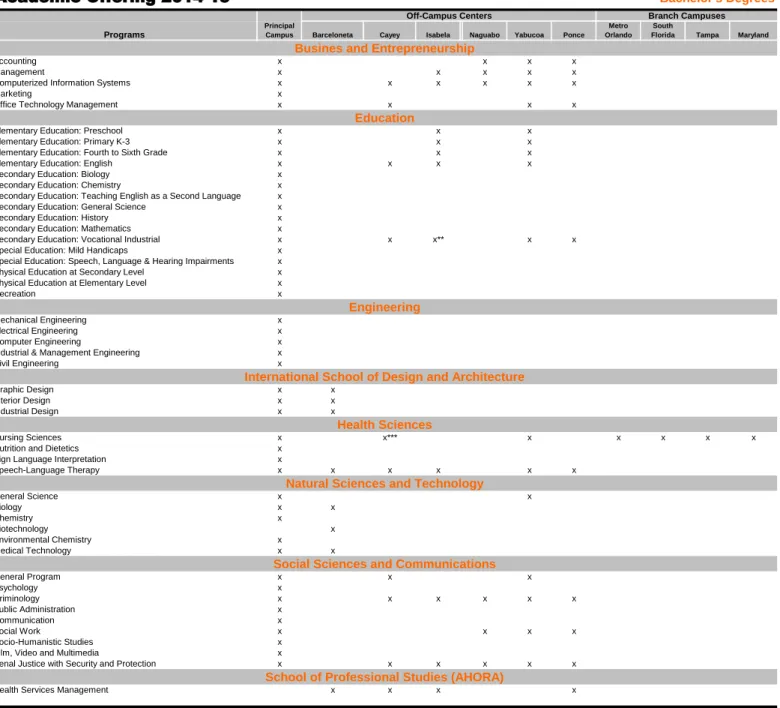Viewport: 780px width, 708px height.
Task: Select the Nursing Sciences program row
Action: pyautogui.click(x=389, y=437)
